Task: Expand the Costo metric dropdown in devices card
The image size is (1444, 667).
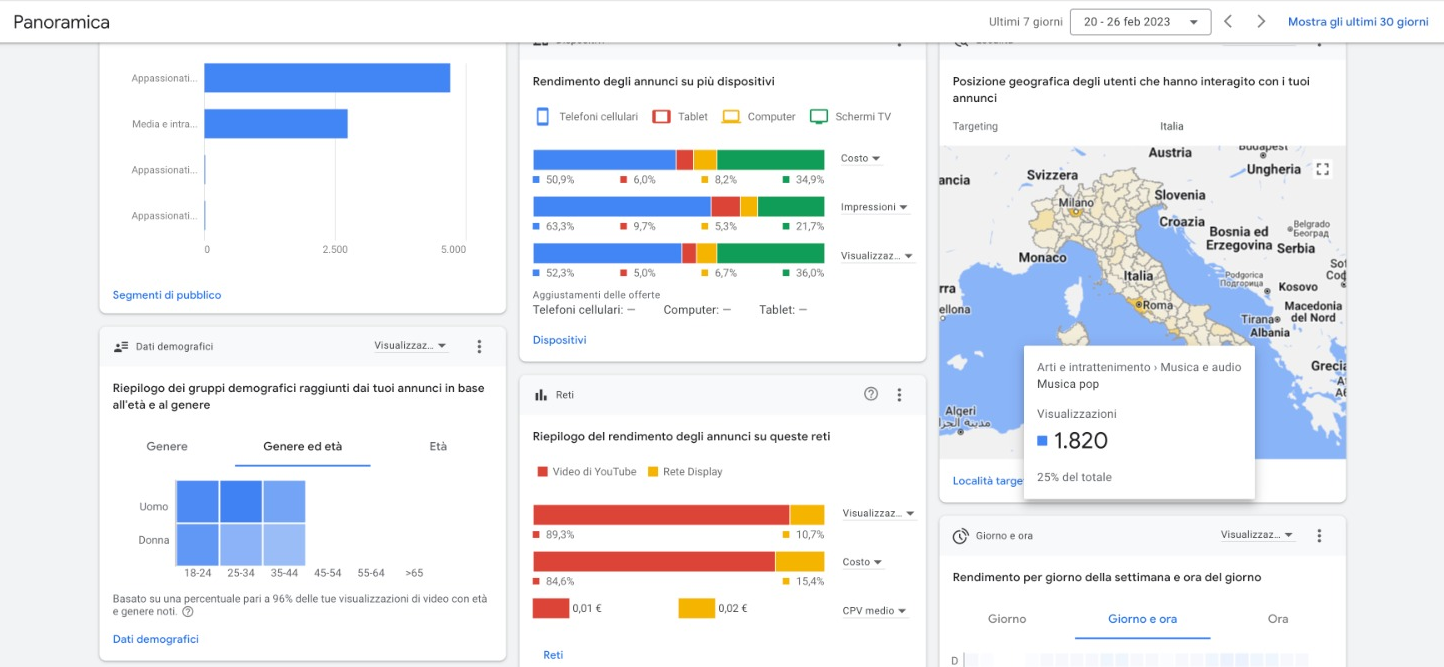Action: [x=860, y=159]
